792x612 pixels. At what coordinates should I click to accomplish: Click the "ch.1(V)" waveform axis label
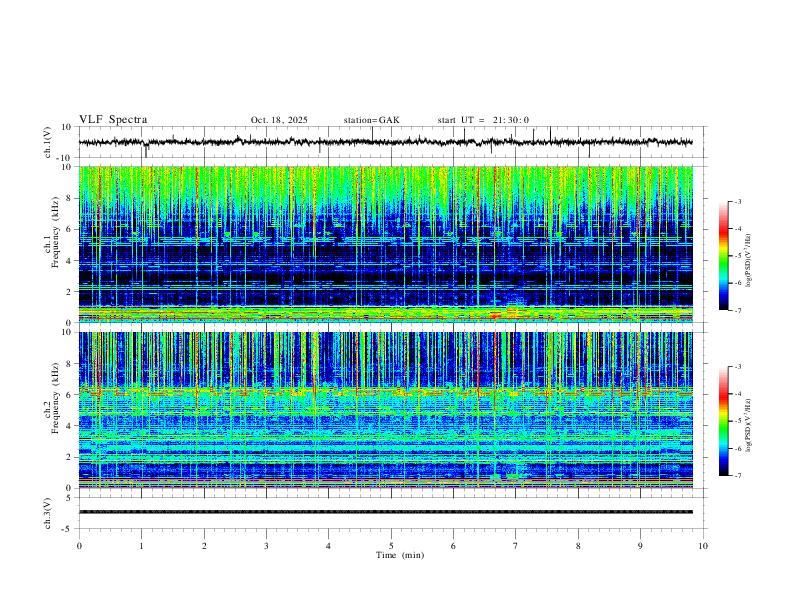[x=48, y=142]
